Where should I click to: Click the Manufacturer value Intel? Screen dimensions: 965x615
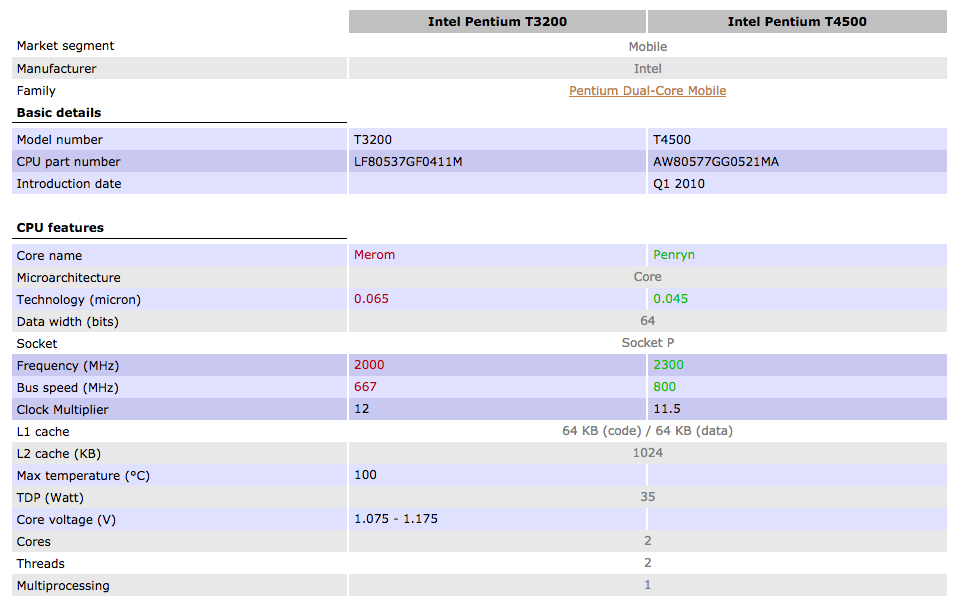click(647, 68)
